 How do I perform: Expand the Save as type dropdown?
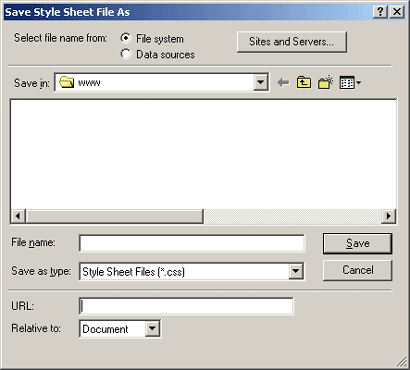296,271
